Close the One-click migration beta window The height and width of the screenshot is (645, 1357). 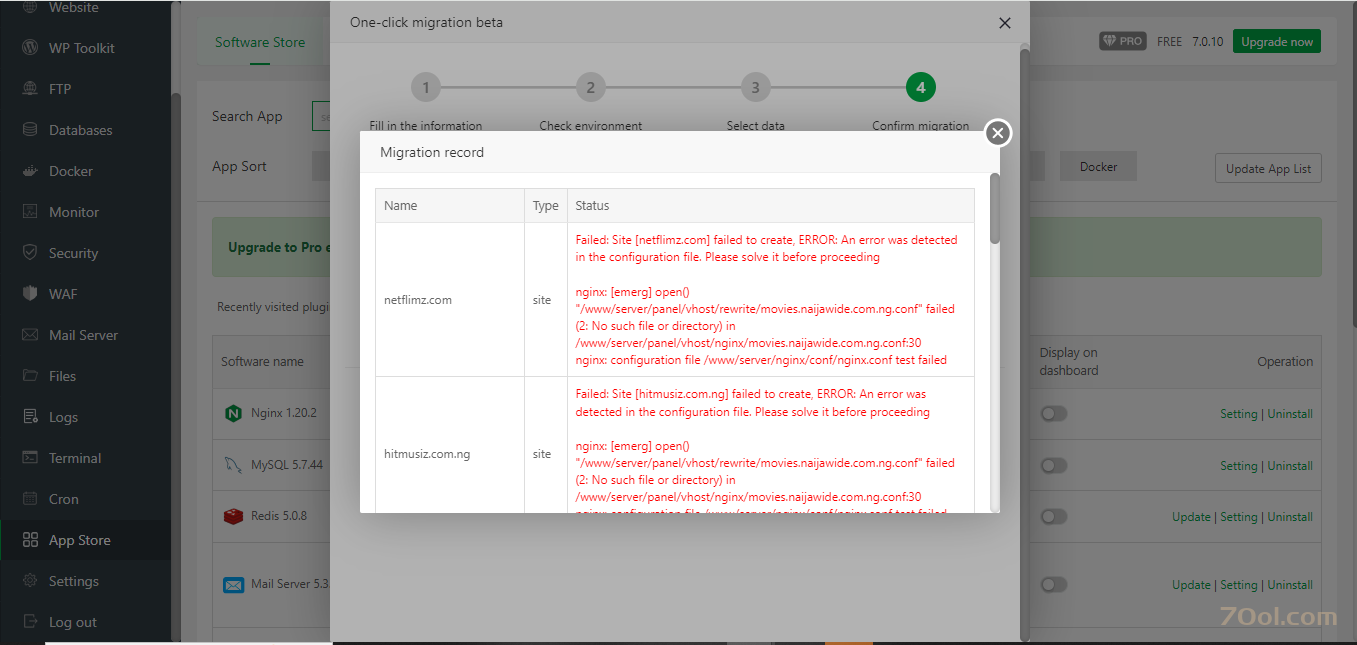click(x=1005, y=23)
